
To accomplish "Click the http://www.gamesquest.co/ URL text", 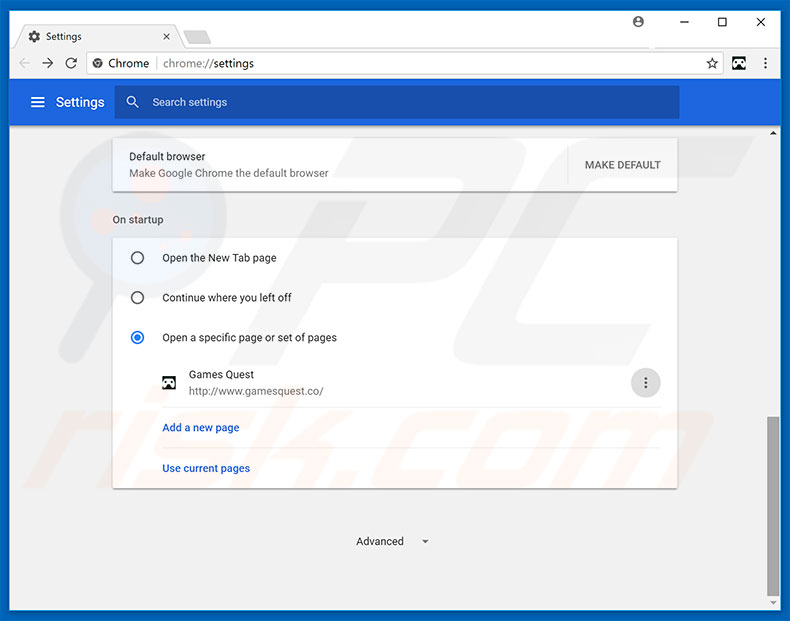I will coord(256,391).
